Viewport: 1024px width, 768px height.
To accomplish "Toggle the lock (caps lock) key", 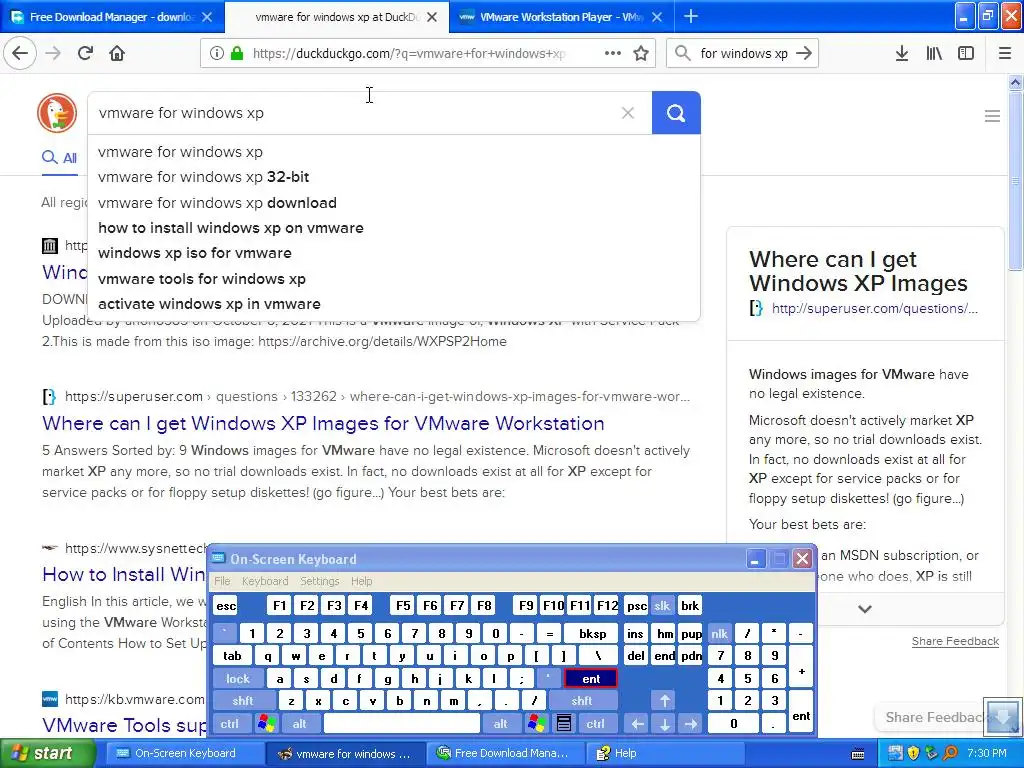I will [x=238, y=679].
